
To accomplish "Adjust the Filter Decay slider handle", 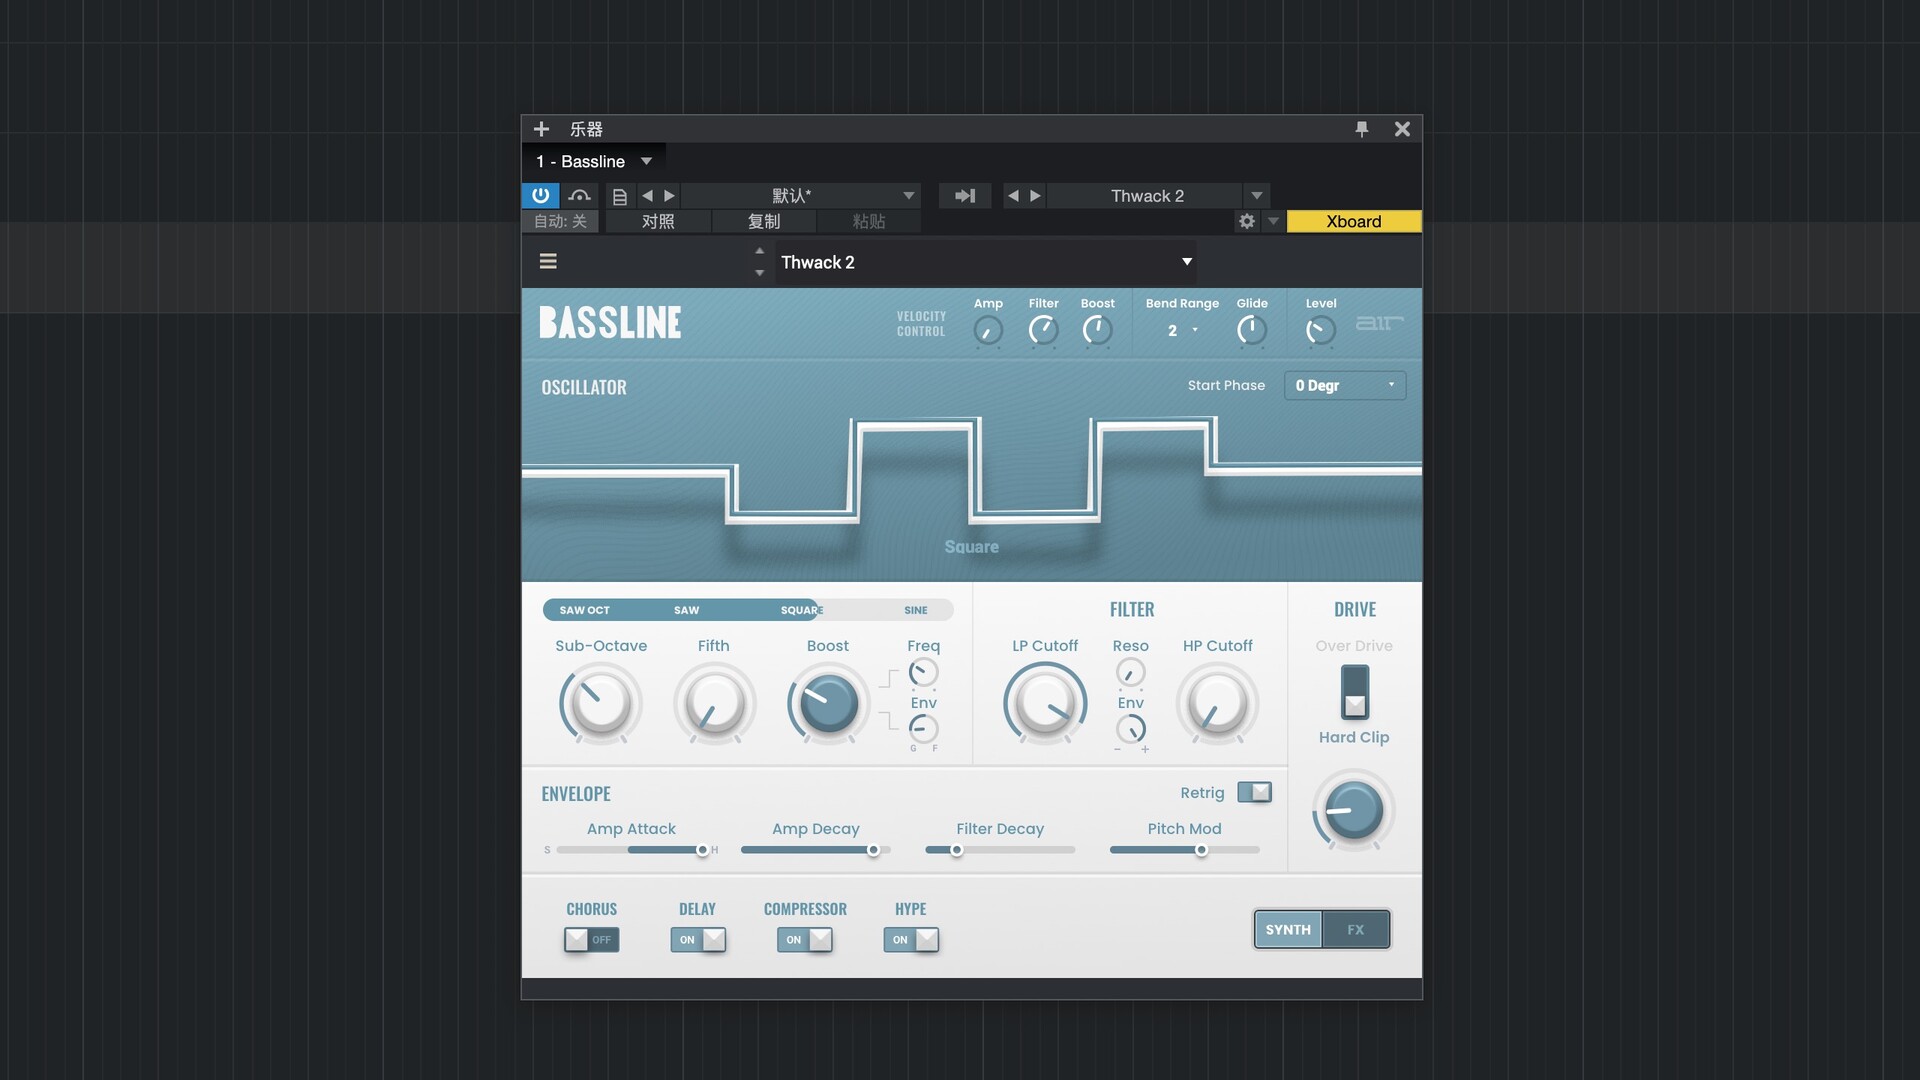I will click(957, 851).
